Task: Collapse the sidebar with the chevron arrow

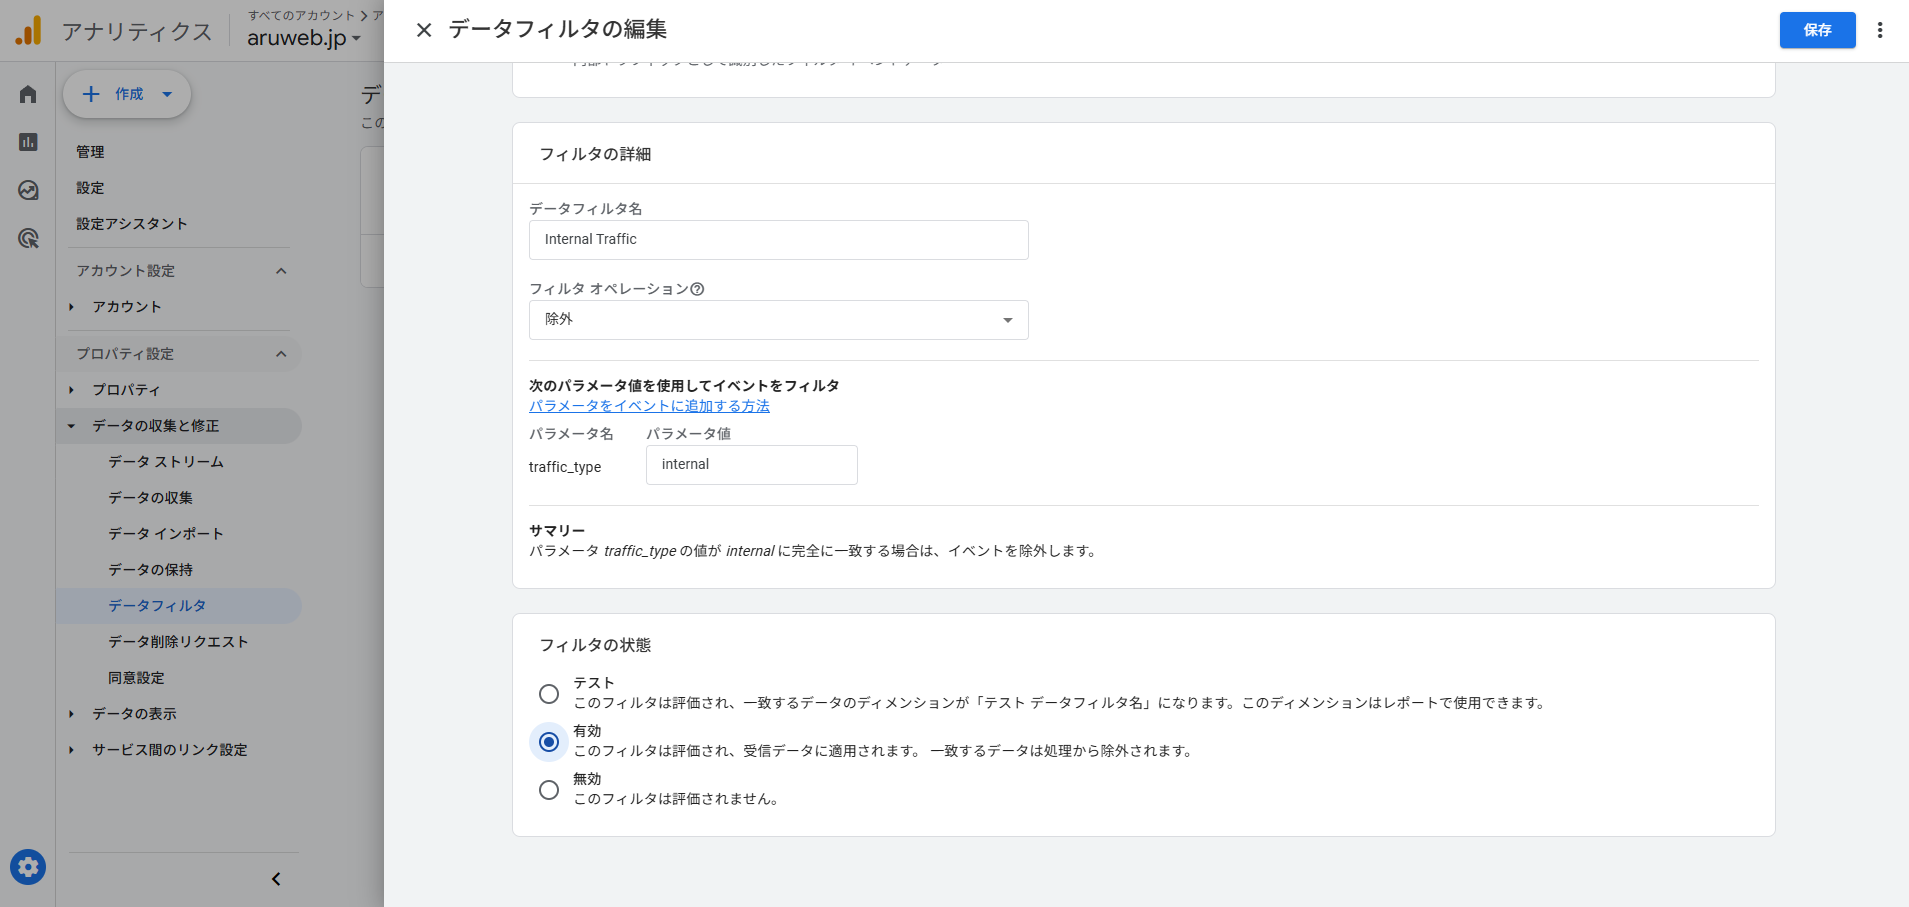Action: pyautogui.click(x=276, y=879)
